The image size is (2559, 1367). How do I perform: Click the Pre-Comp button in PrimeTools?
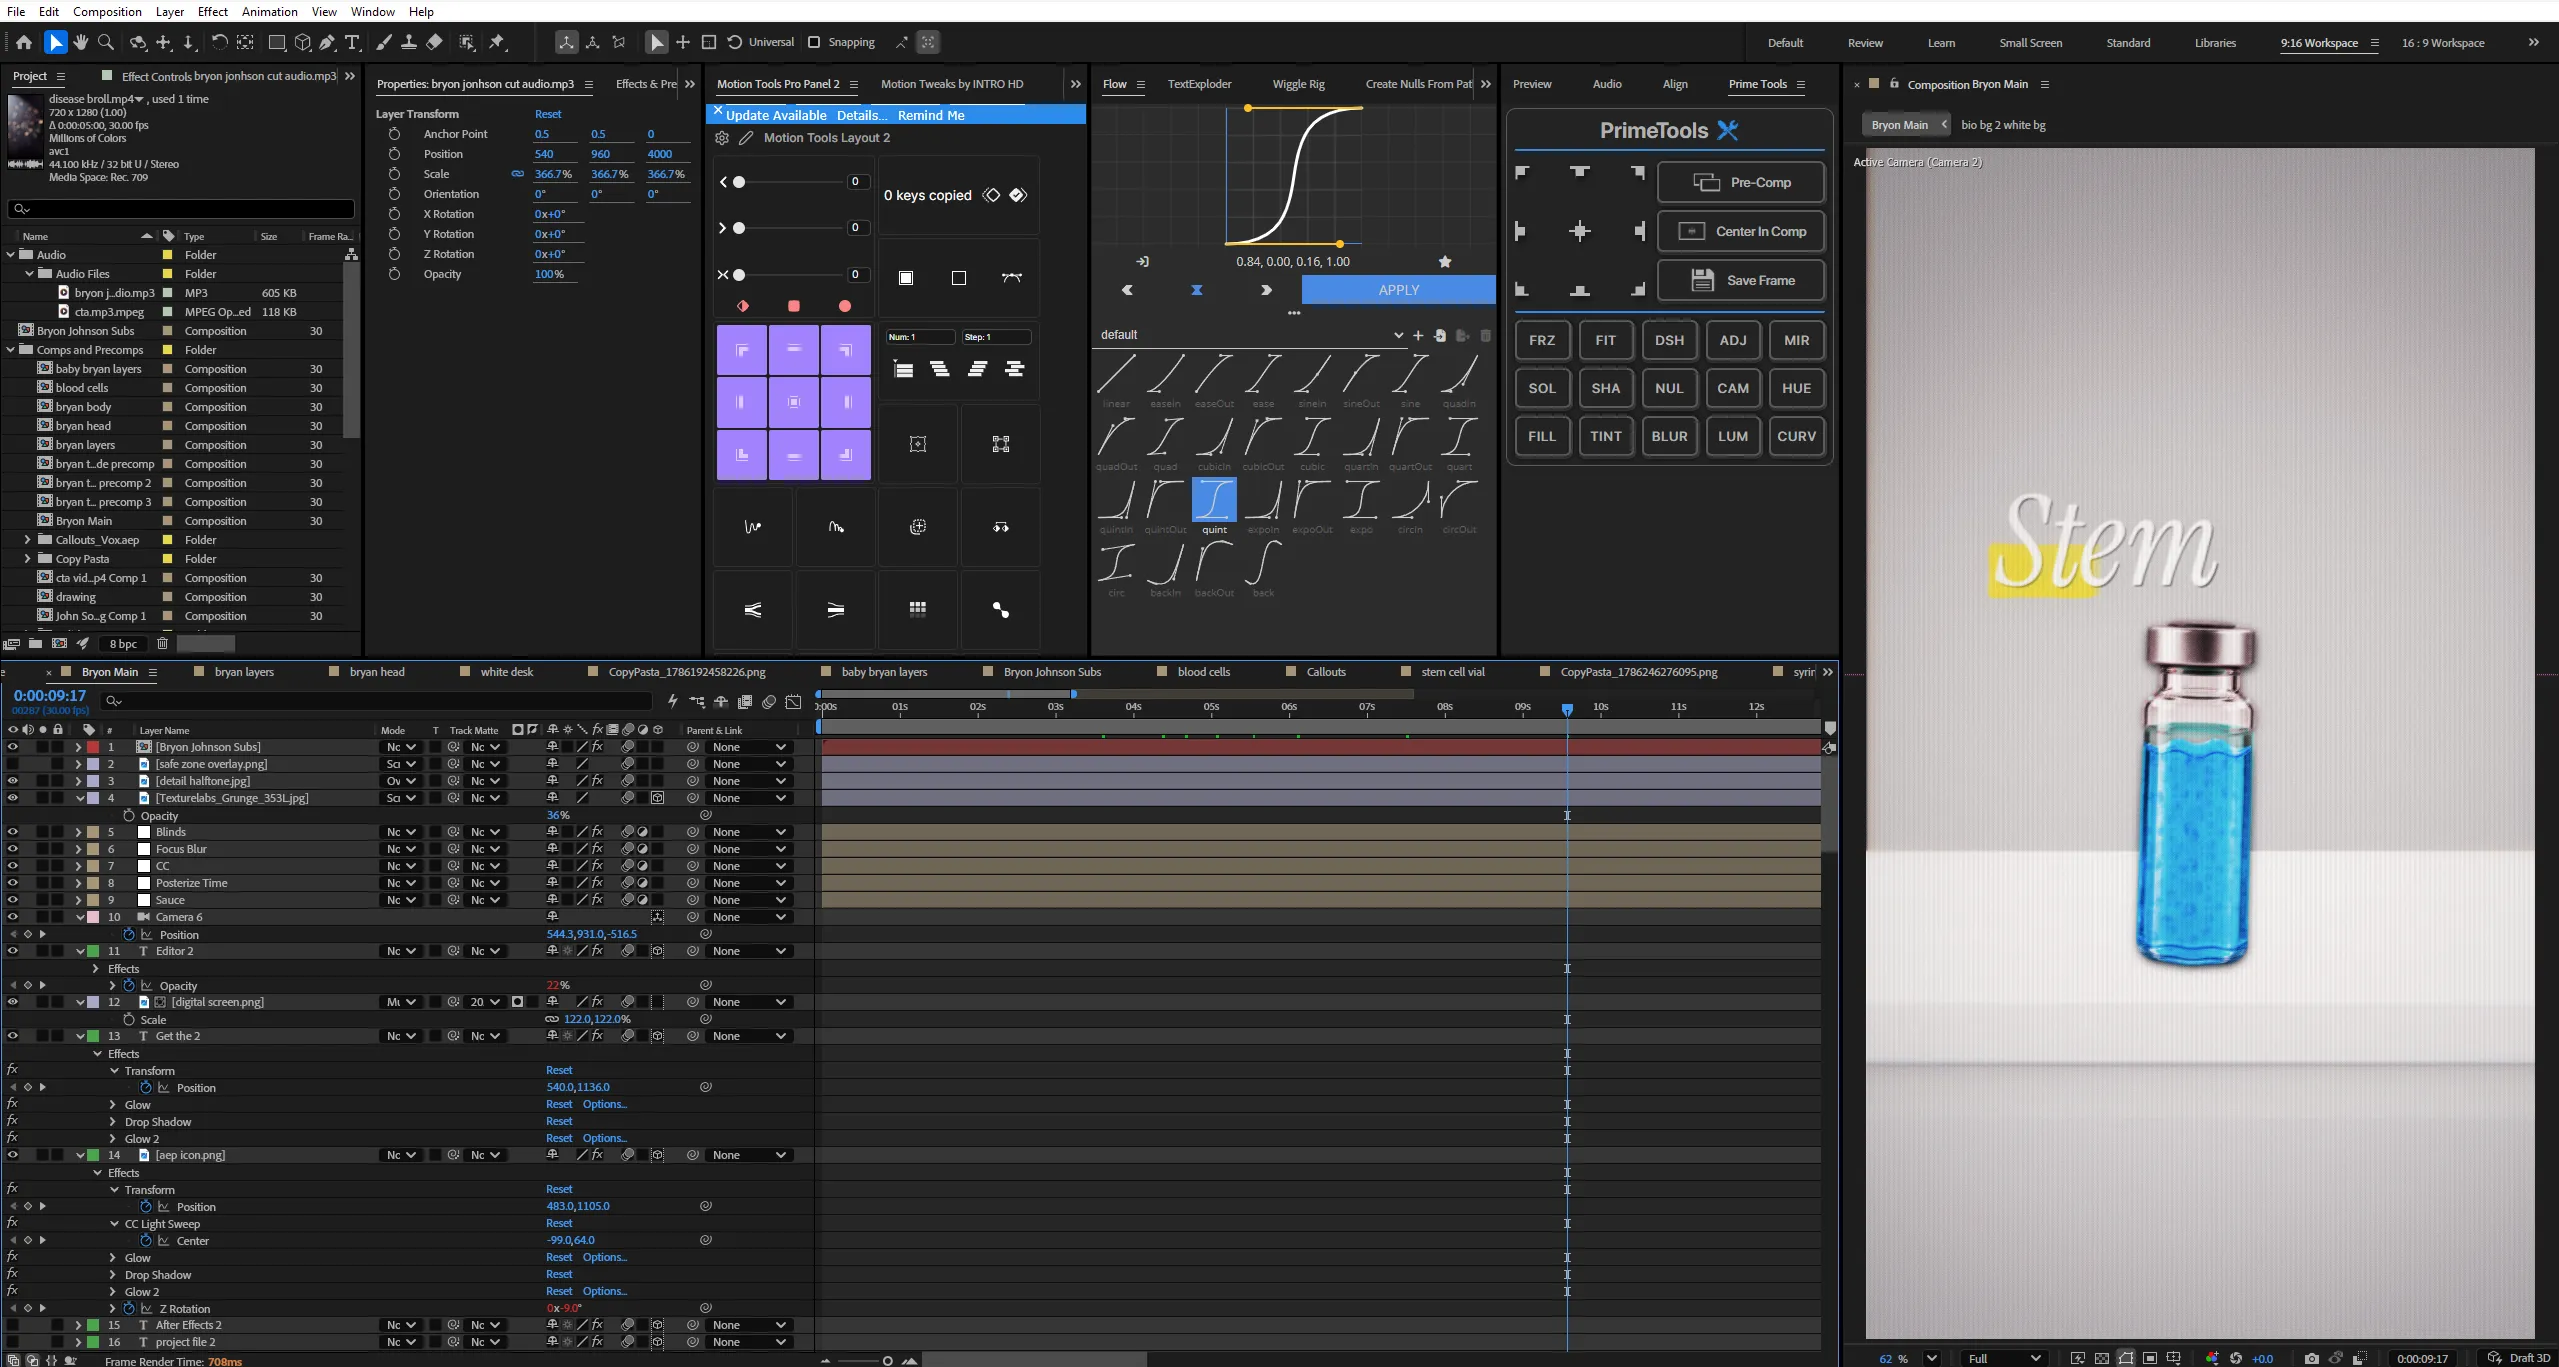(x=1741, y=182)
